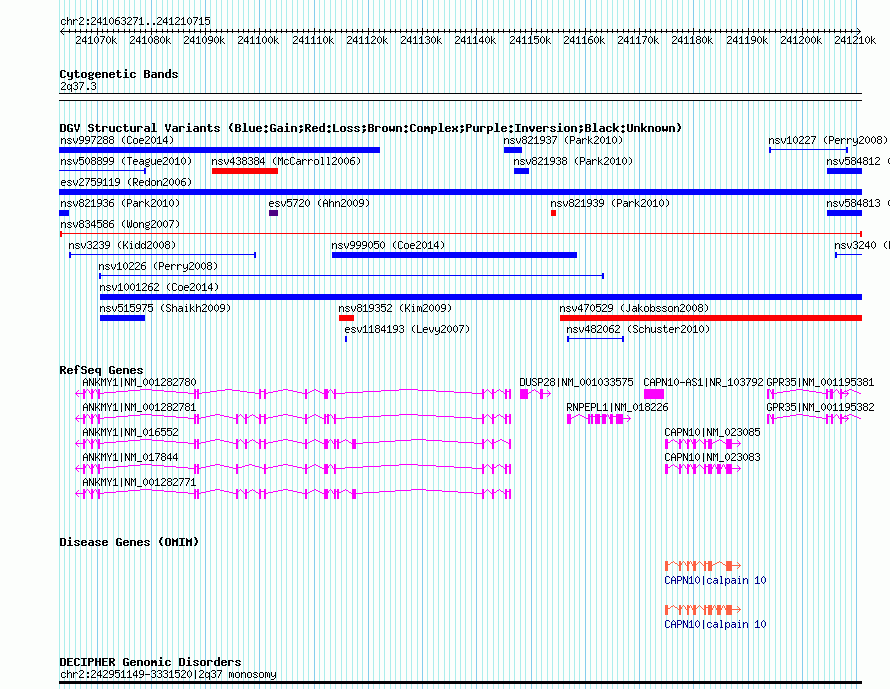This screenshot has width=890, height=689.
Task: Open the esv1184193 (Levy2007) variant label
Action: [x=407, y=329]
